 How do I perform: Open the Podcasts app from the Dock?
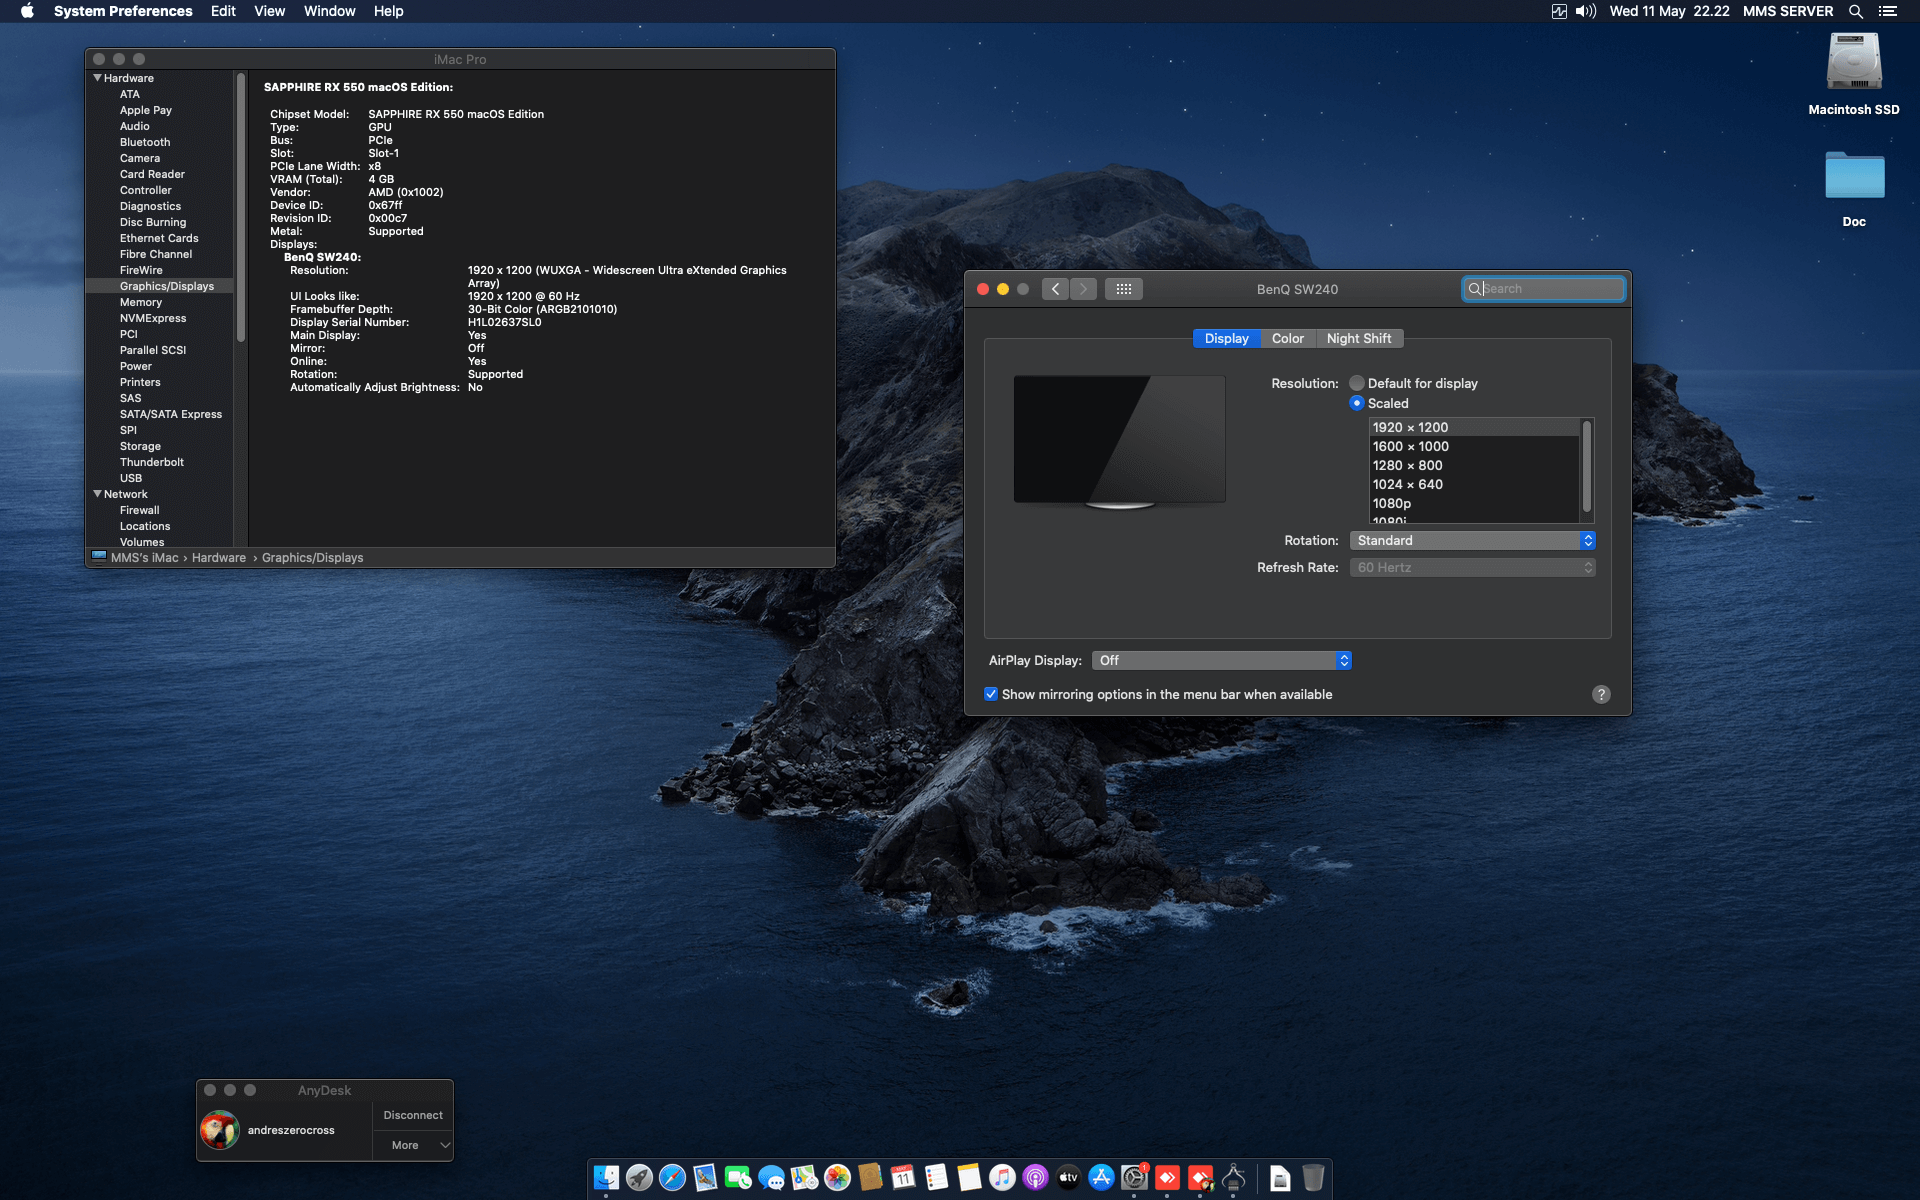[x=1035, y=1177]
